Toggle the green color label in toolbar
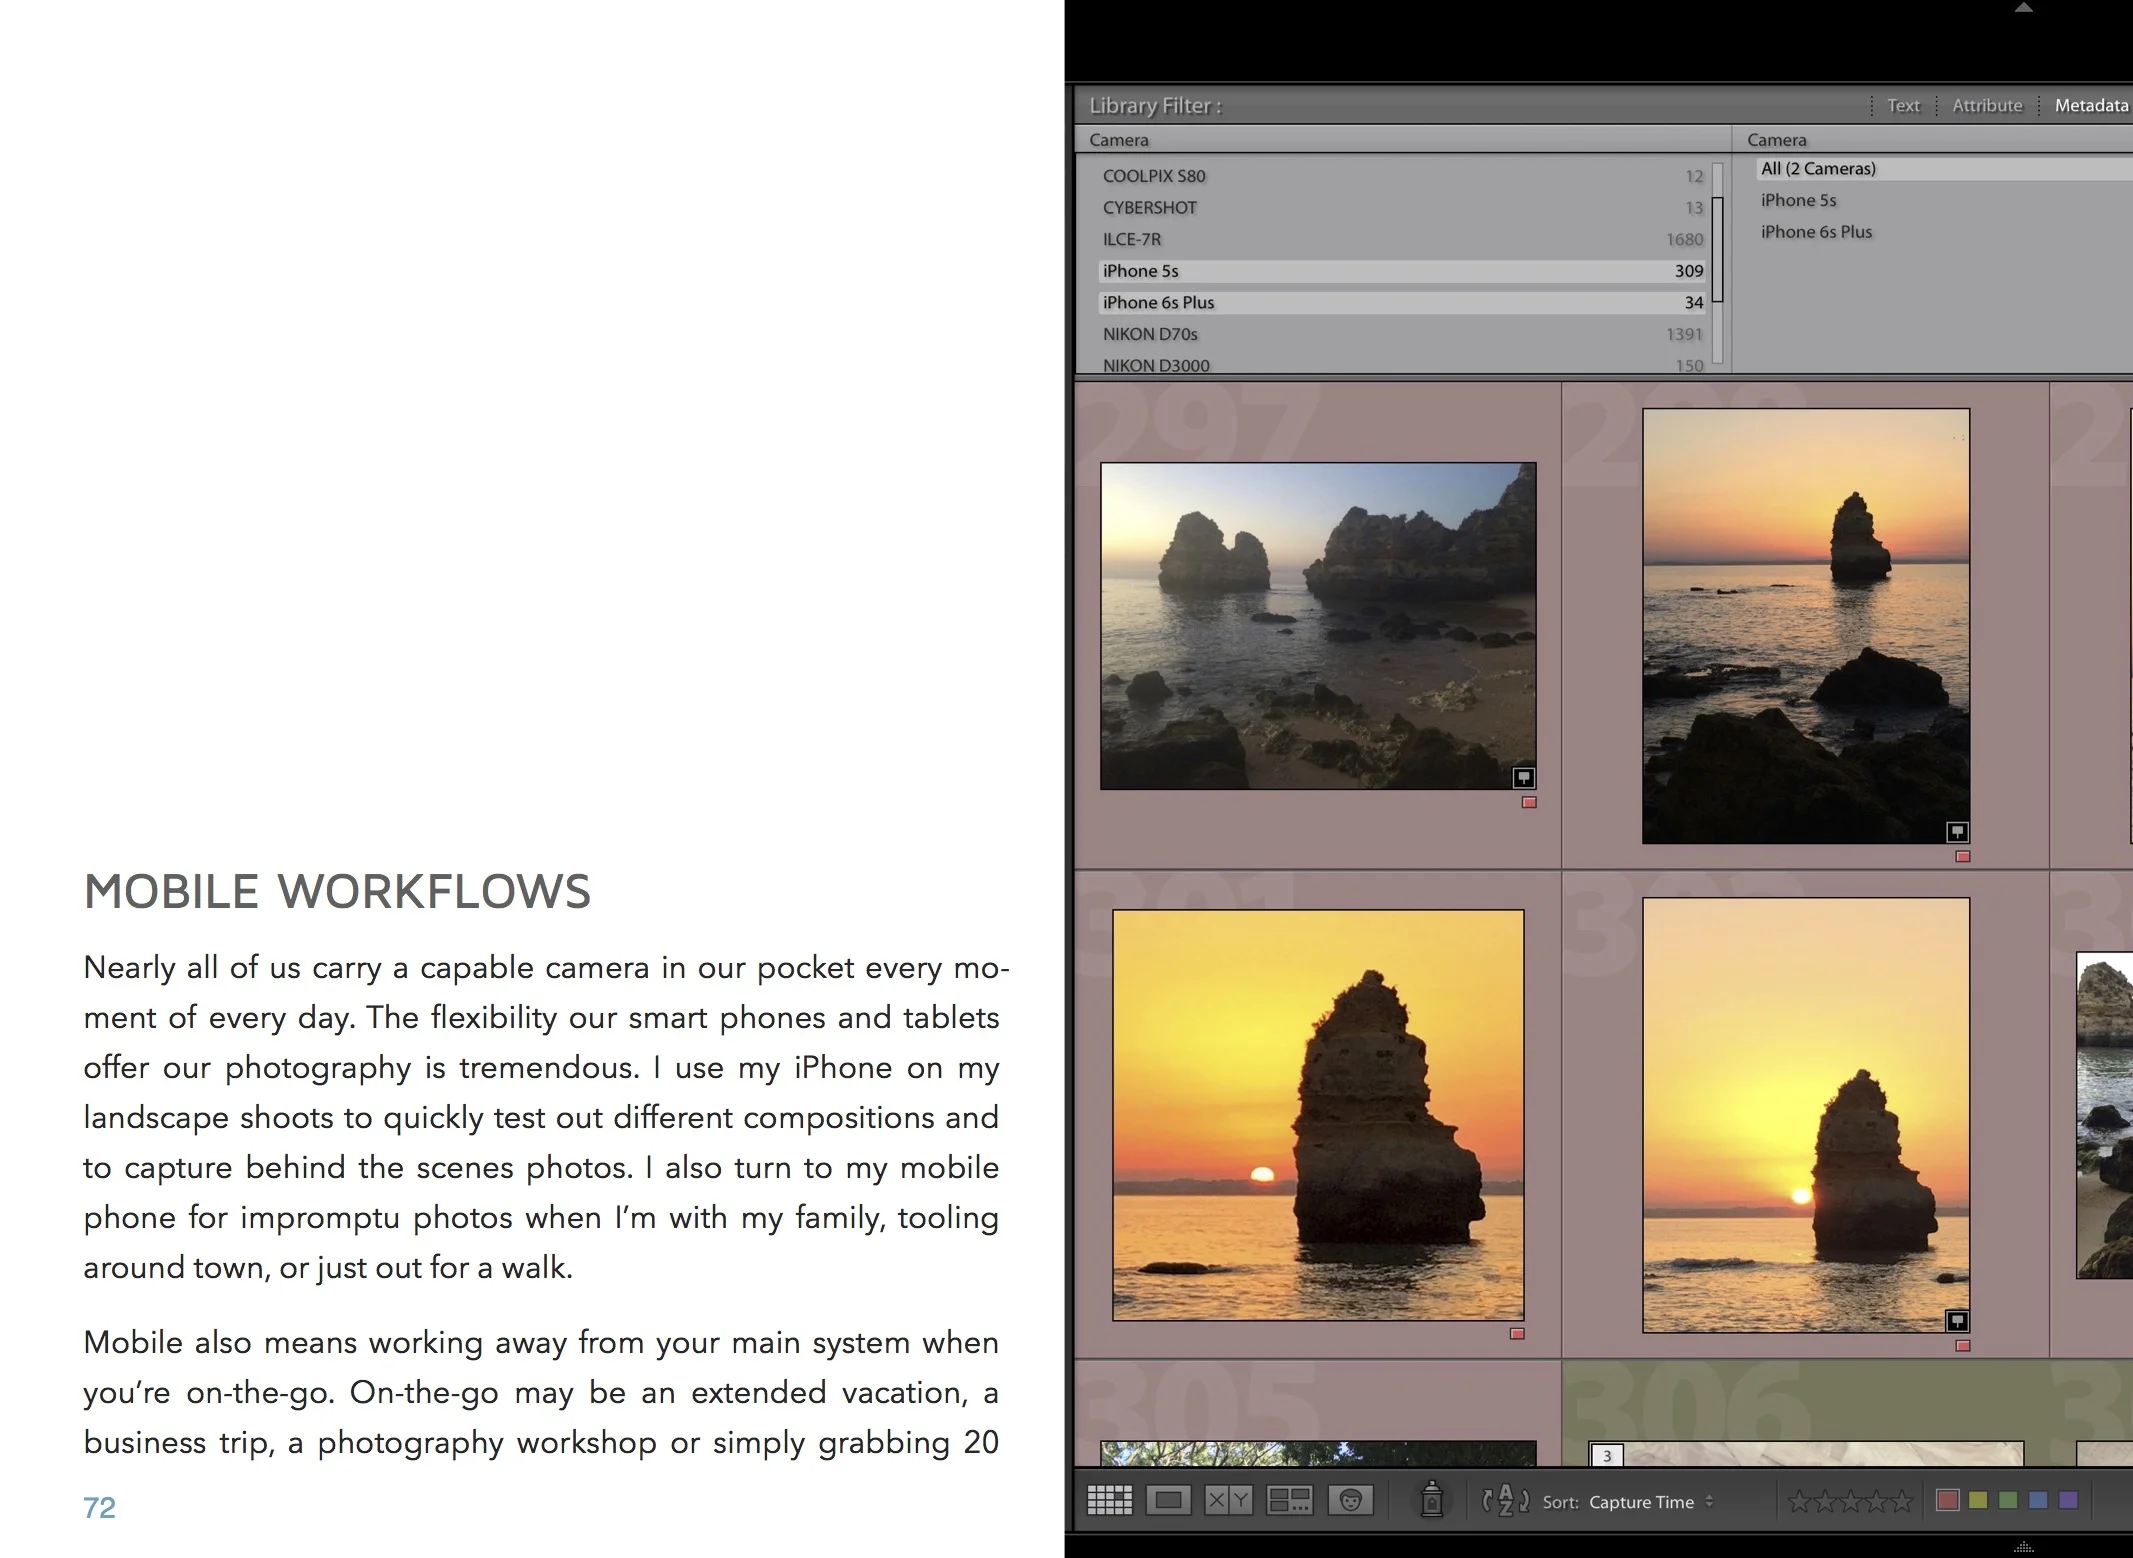The height and width of the screenshot is (1558, 2133). tap(2007, 1500)
